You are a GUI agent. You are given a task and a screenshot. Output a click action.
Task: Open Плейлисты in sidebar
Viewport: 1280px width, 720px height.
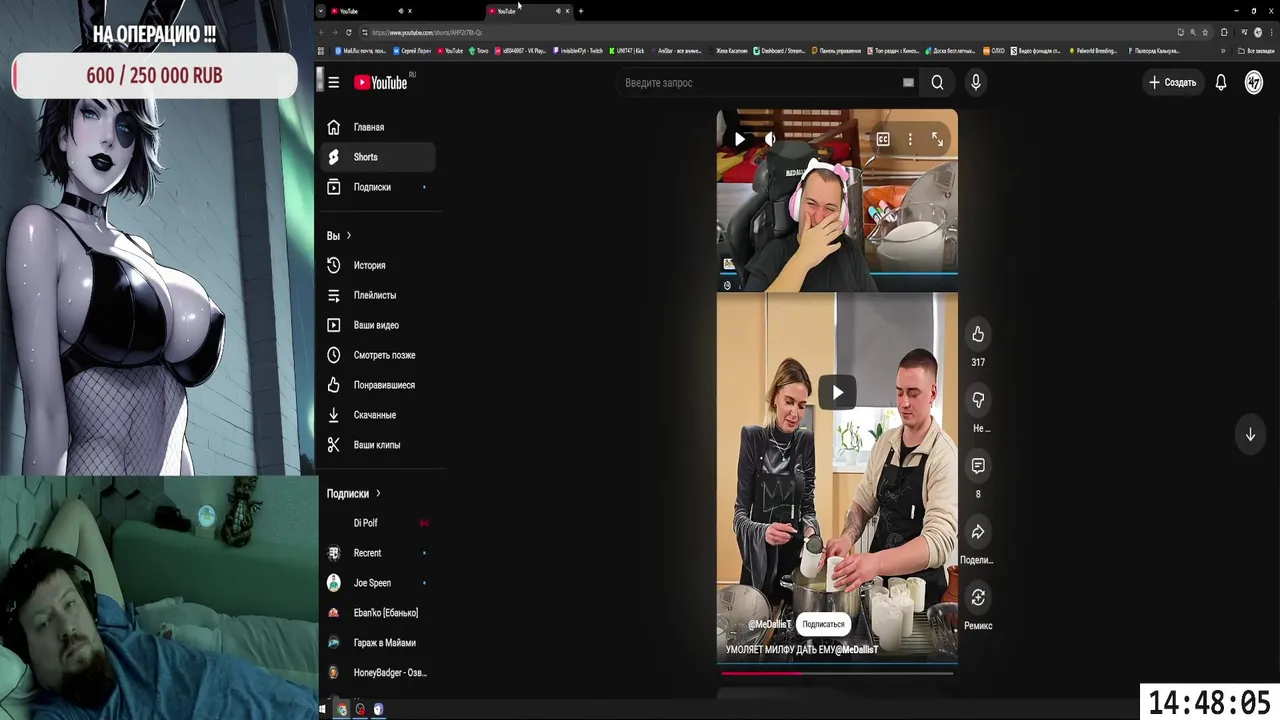[378, 295]
